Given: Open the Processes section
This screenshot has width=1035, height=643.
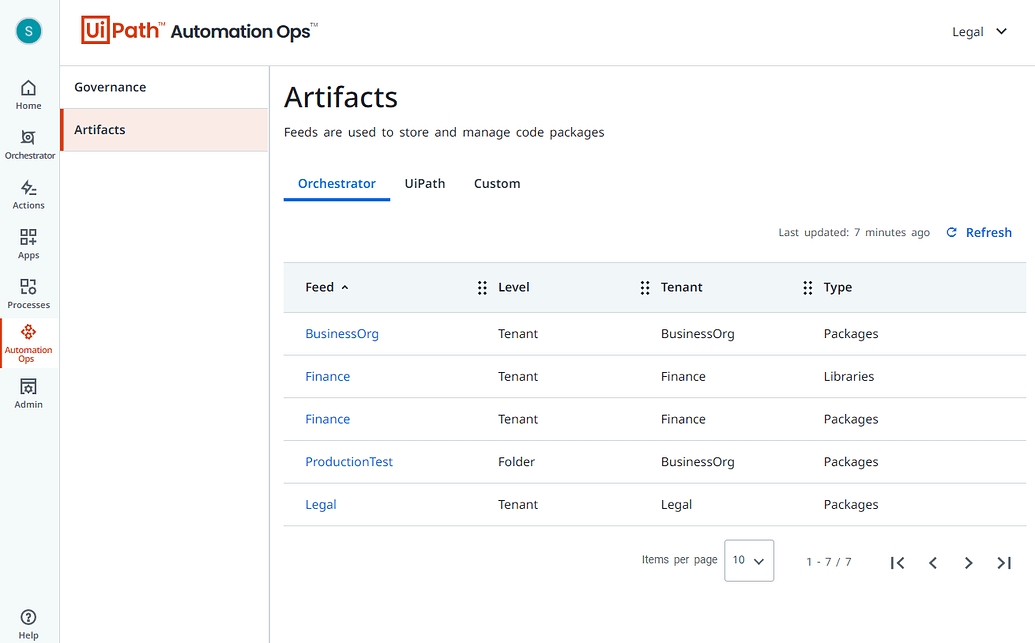Looking at the screenshot, I should [x=28, y=293].
